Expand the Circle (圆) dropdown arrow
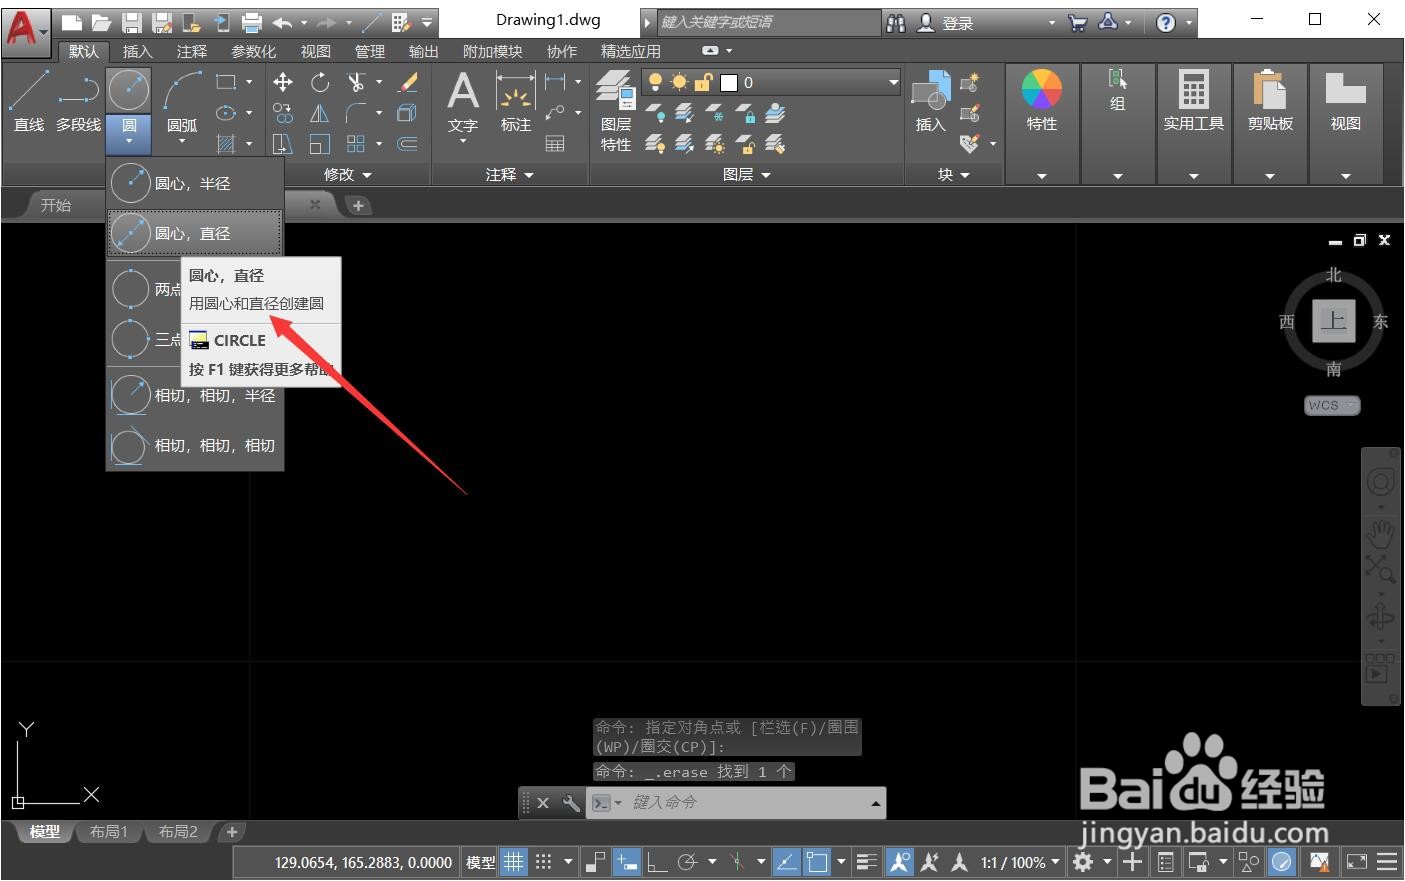This screenshot has height=881, width=1405. point(129,141)
